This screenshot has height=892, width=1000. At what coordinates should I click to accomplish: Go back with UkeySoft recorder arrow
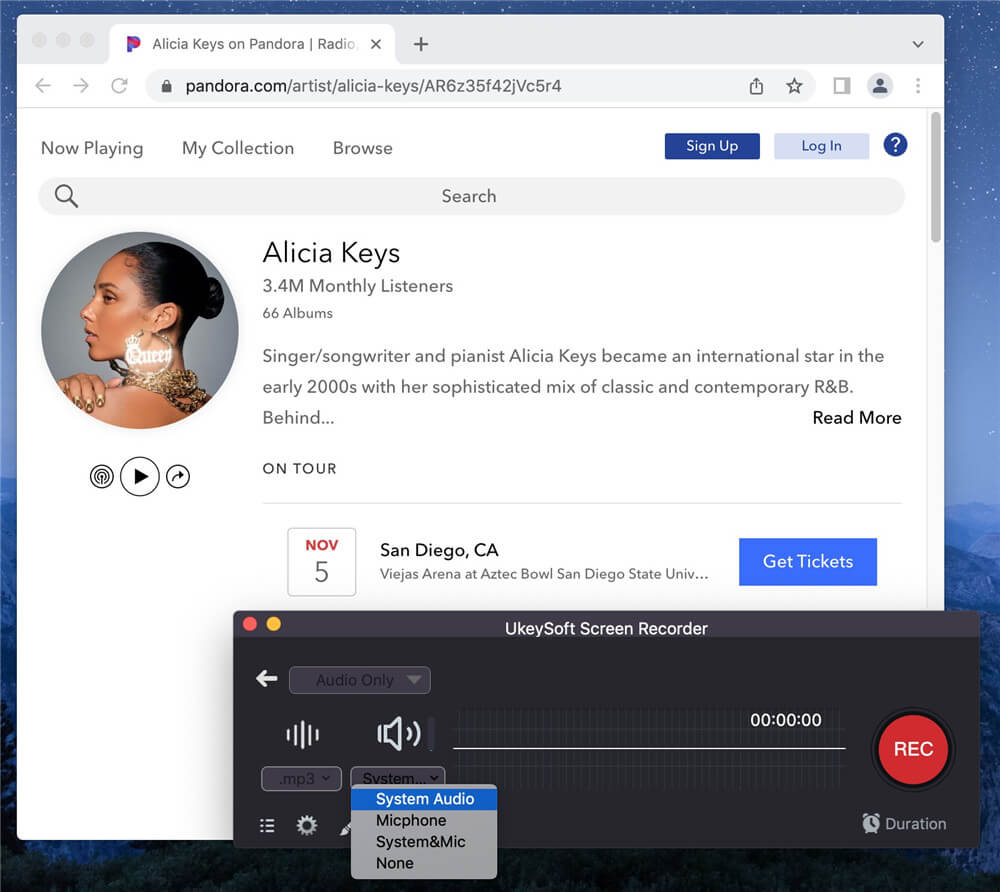tap(267, 678)
